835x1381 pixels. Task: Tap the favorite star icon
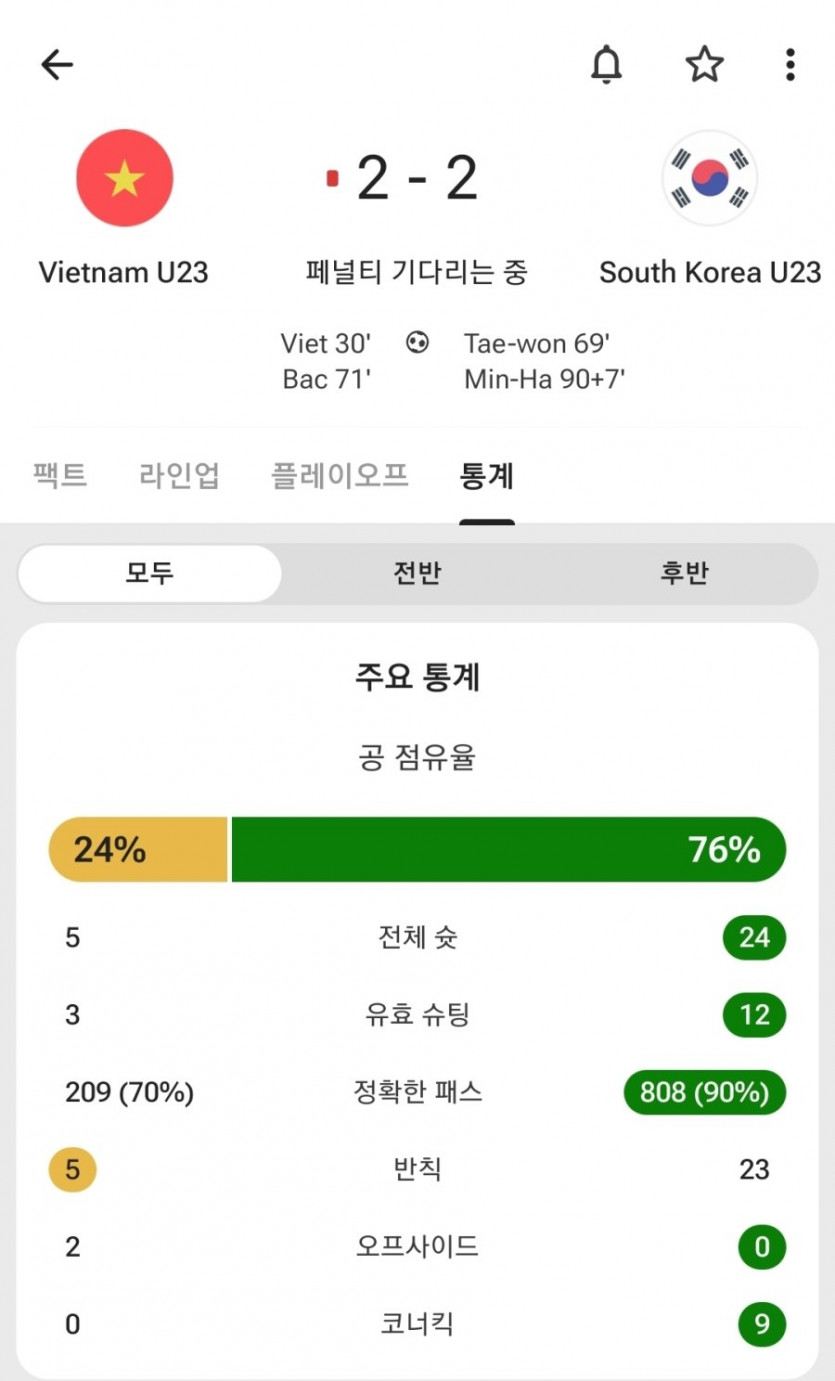704,65
